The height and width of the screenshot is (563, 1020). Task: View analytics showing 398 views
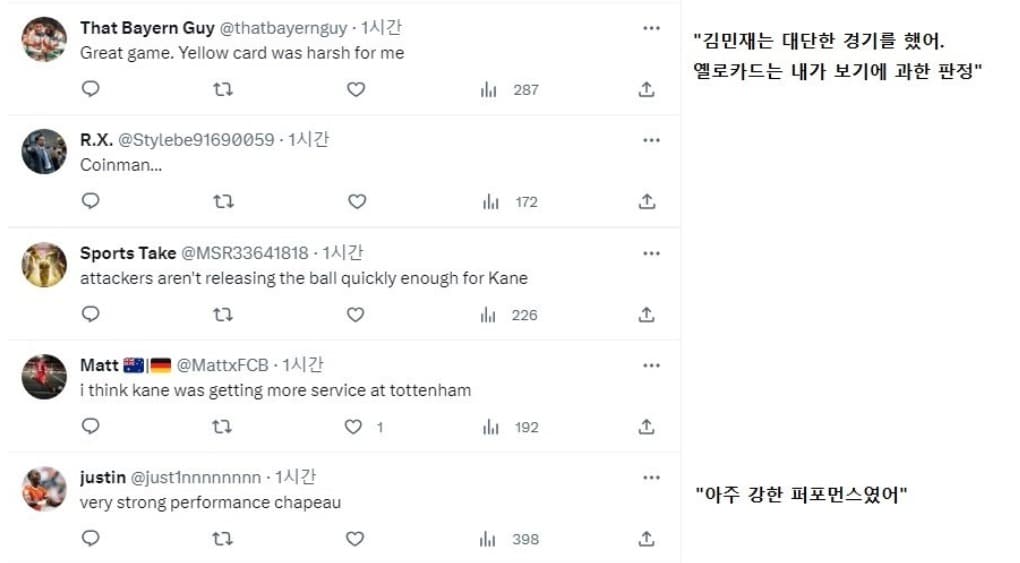point(513,539)
